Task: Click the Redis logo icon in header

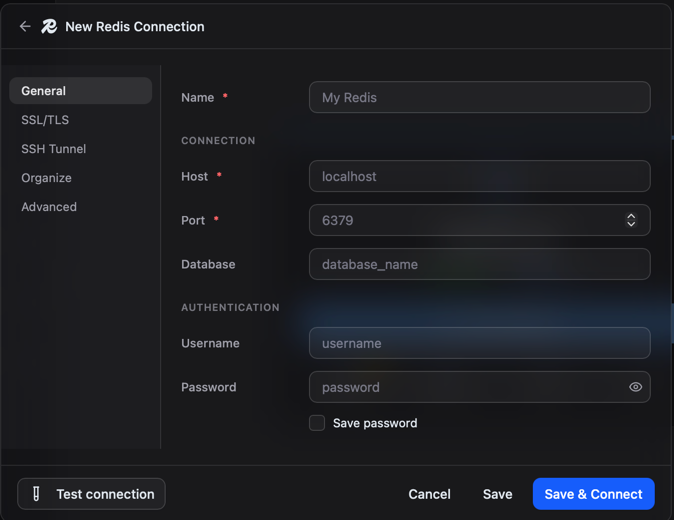Action: (x=49, y=27)
